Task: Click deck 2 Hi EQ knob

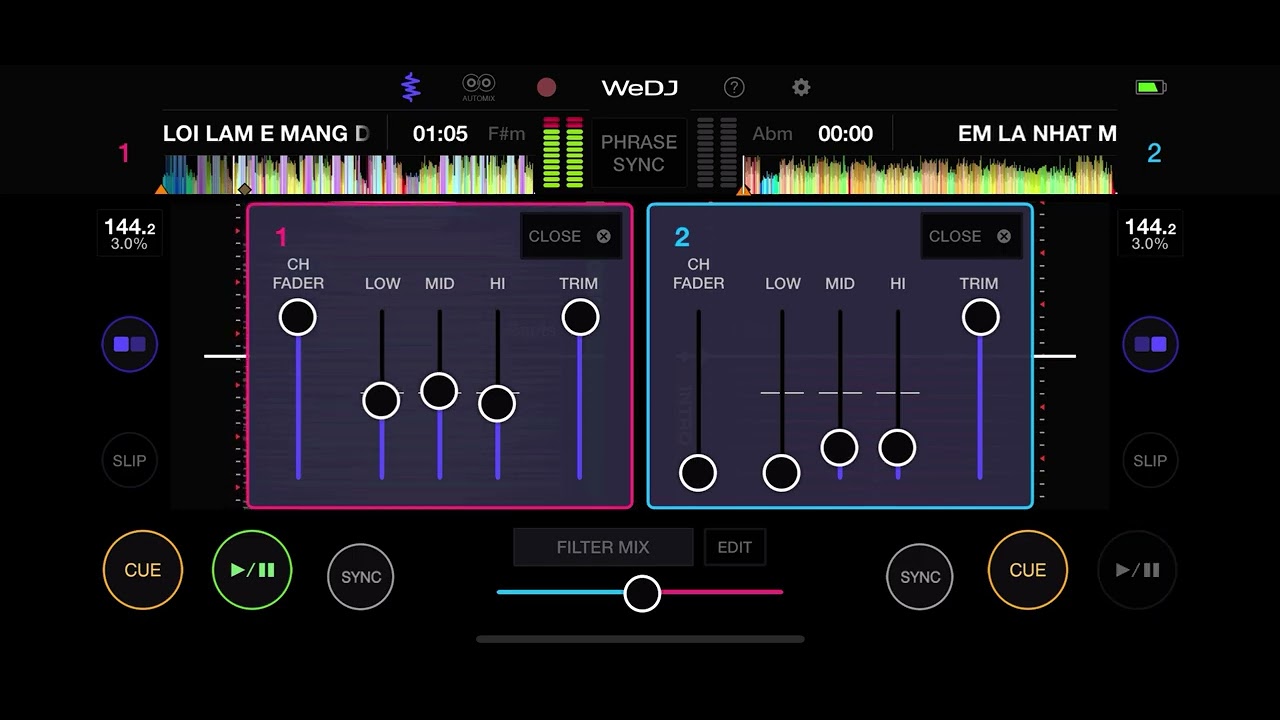Action: pyautogui.click(x=897, y=448)
